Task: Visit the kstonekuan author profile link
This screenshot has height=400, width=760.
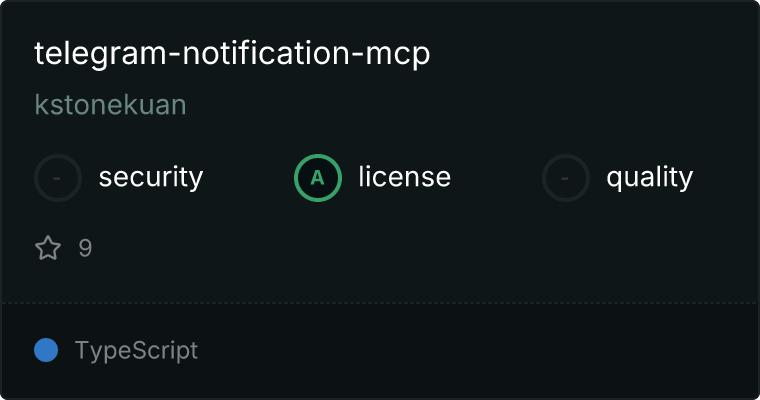Action: click(111, 105)
